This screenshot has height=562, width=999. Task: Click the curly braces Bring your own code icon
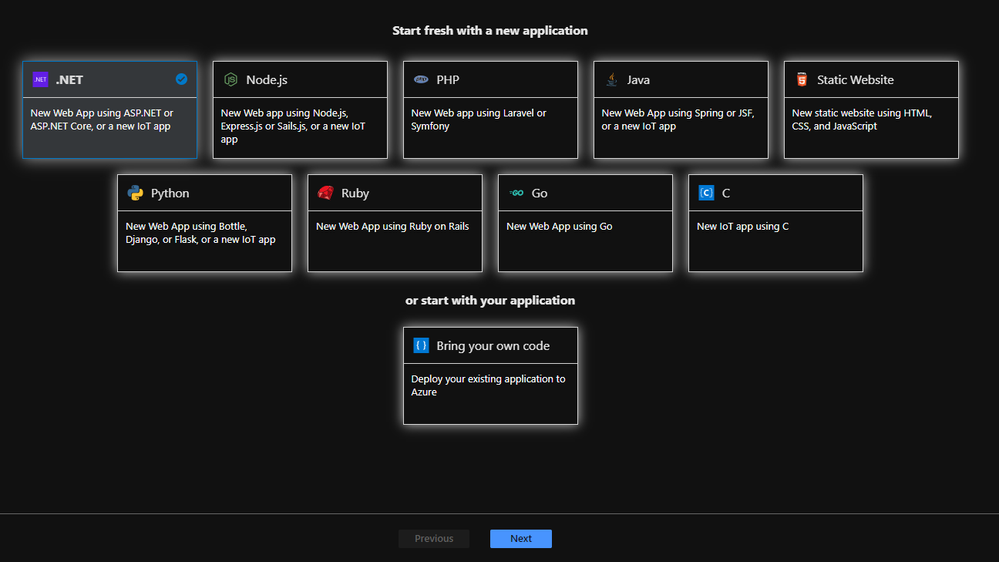tap(421, 345)
